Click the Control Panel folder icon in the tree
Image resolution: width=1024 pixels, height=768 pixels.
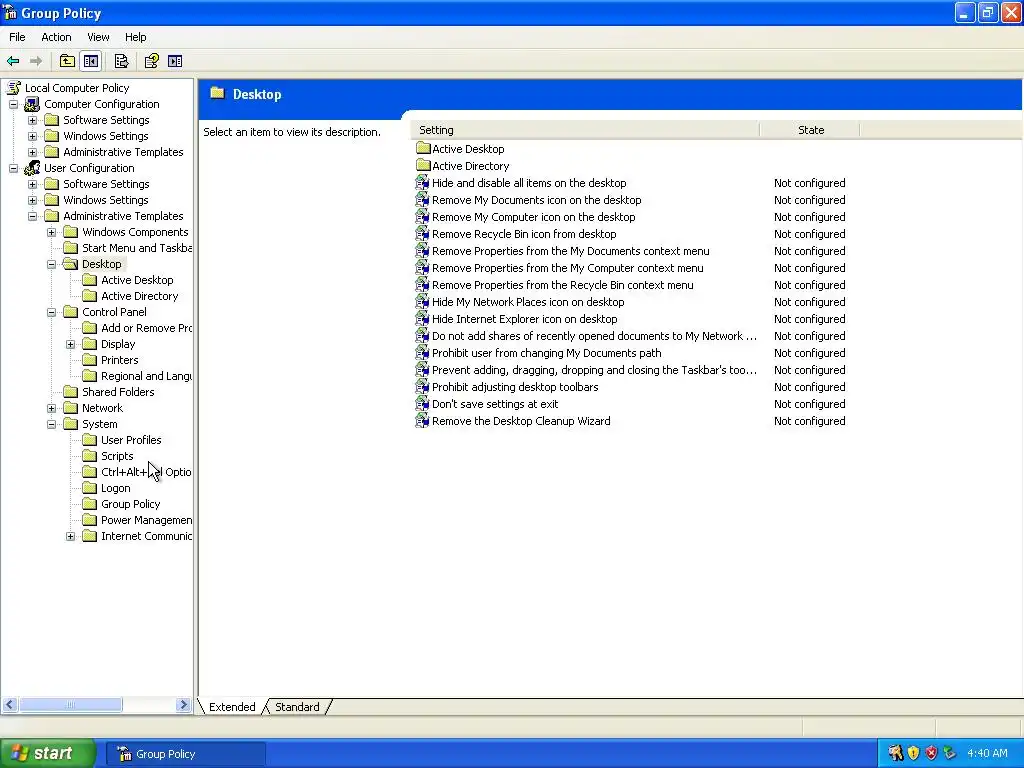click(71, 312)
